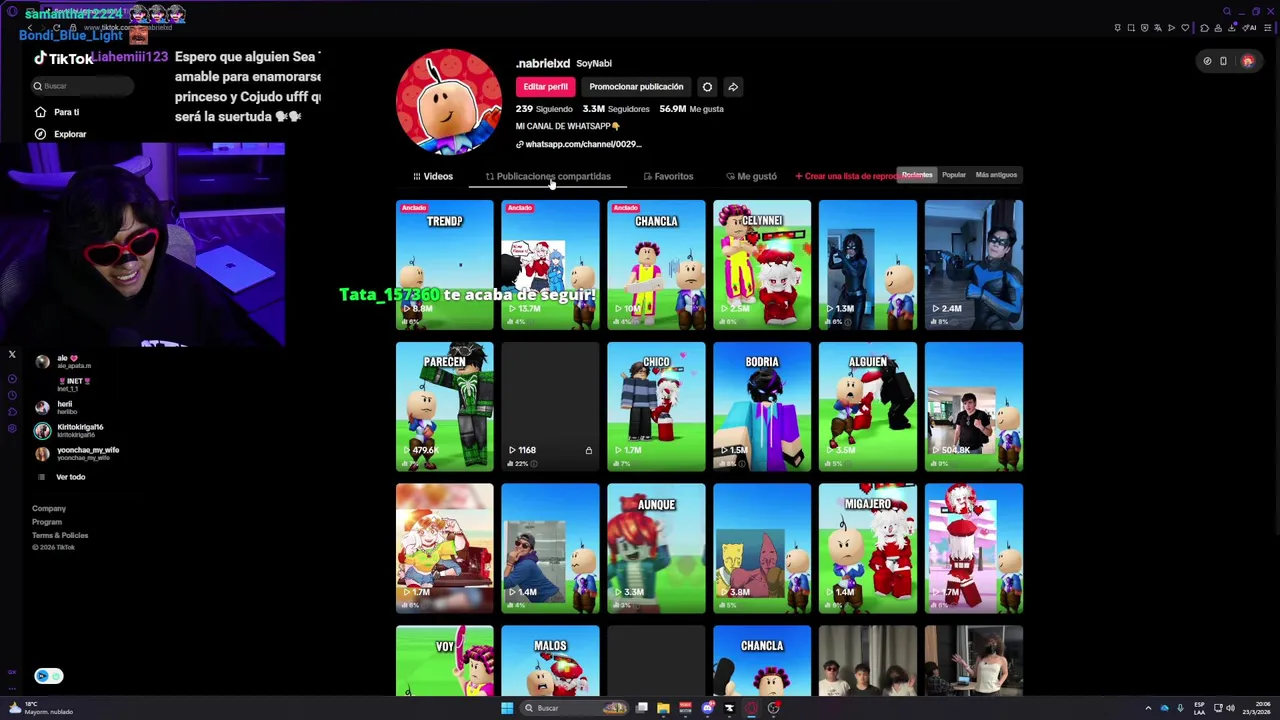Sort videos by Recientes
Viewport: 1280px width, 720px height.
[917, 175]
